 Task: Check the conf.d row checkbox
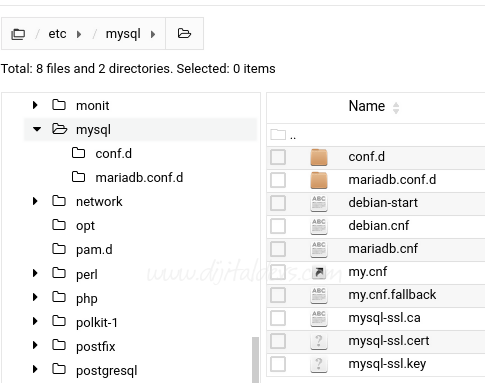278,157
